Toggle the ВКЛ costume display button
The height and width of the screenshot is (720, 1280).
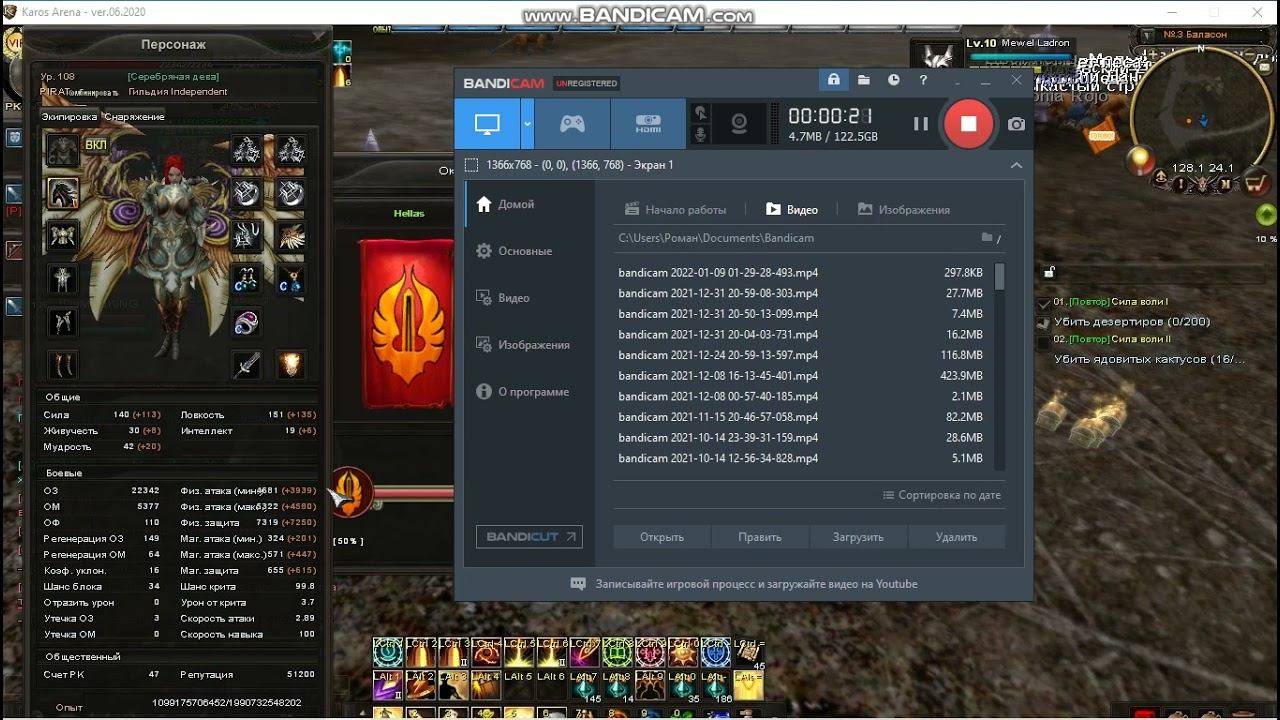(x=96, y=146)
